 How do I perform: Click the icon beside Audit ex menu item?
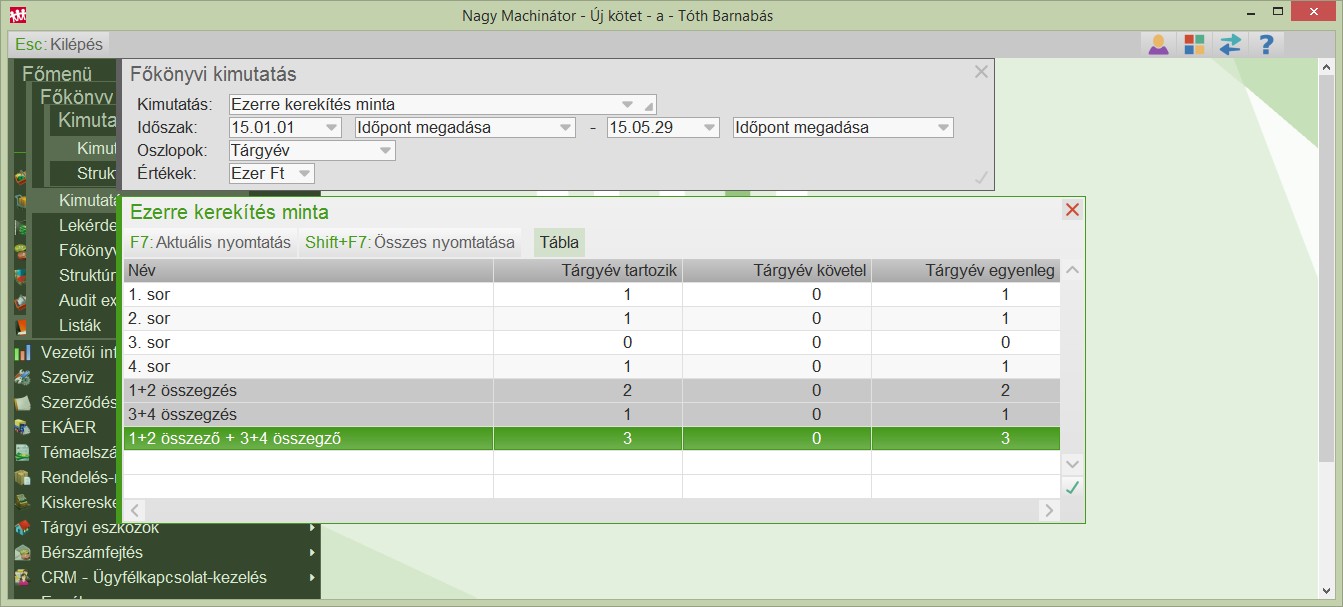pos(22,300)
